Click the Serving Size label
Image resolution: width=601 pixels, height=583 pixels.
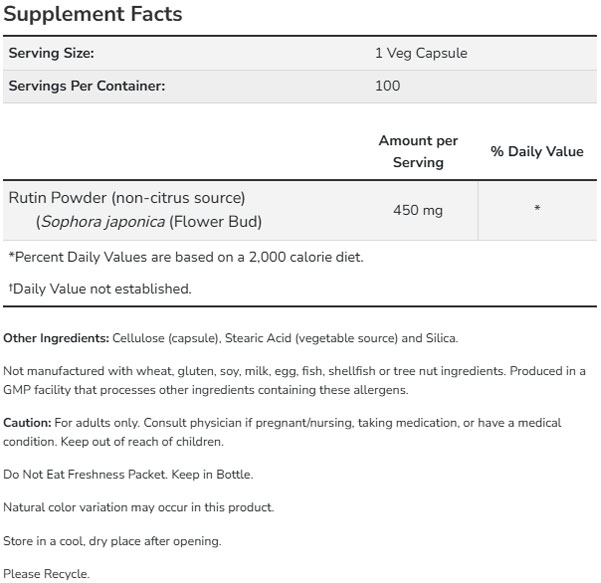pos(51,54)
